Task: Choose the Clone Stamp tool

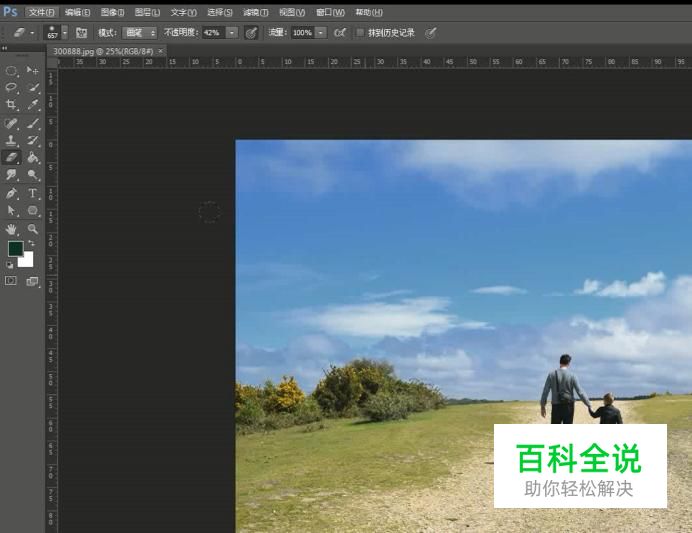Action: (12, 140)
